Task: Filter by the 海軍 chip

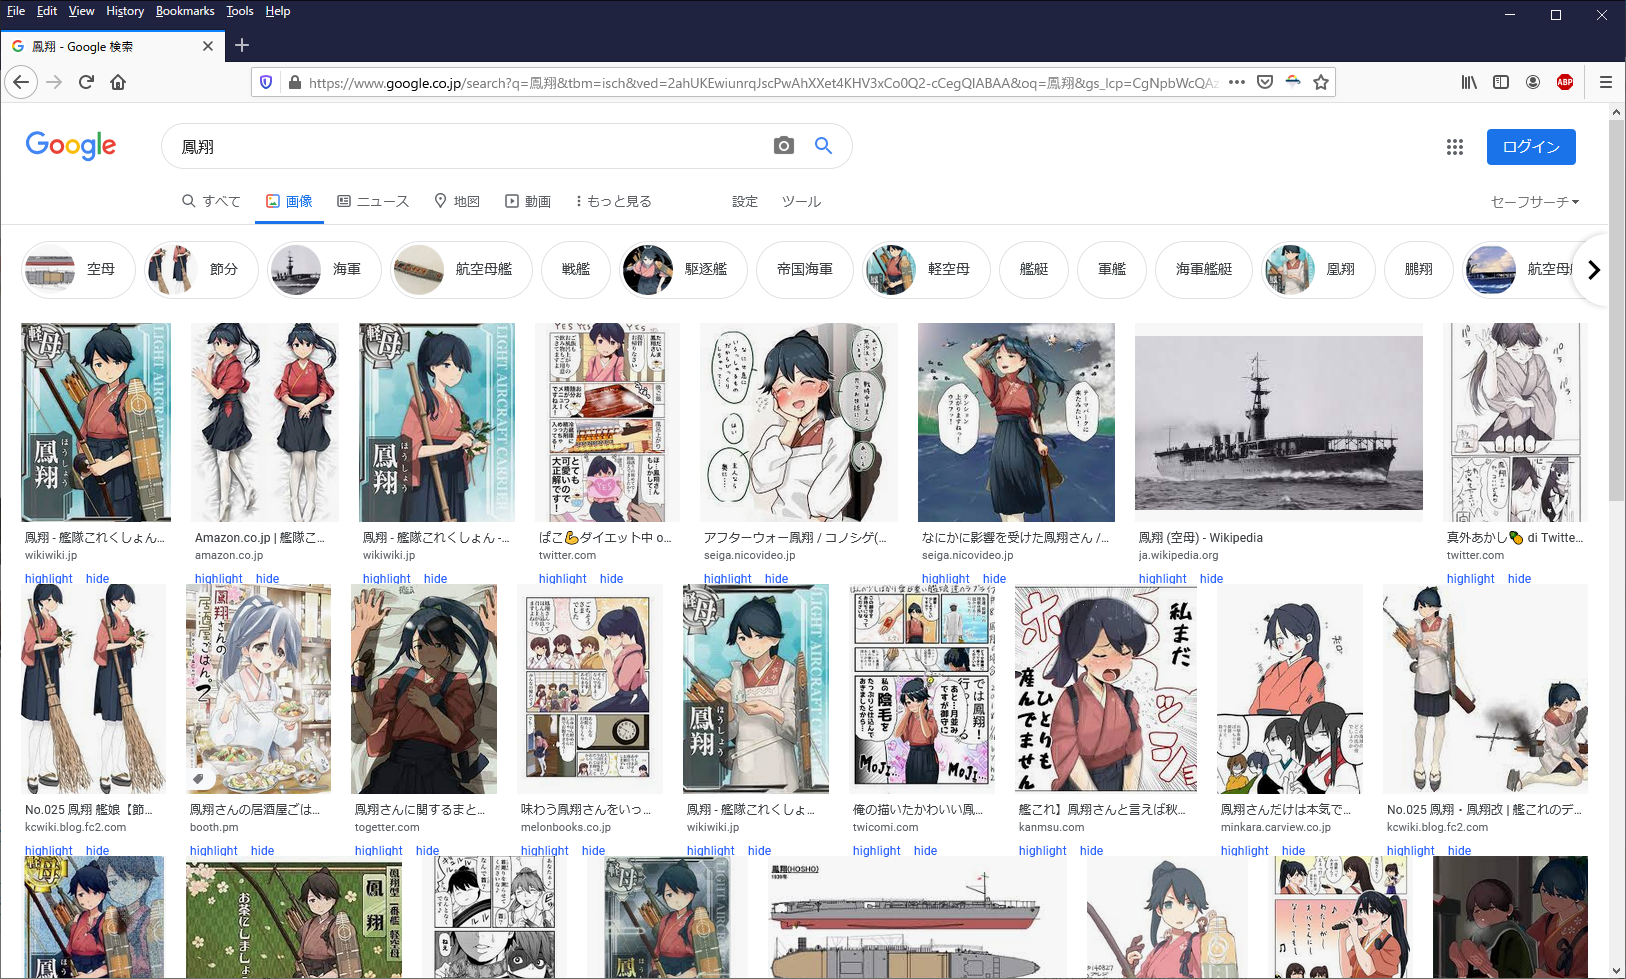Action: (x=325, y=269)
